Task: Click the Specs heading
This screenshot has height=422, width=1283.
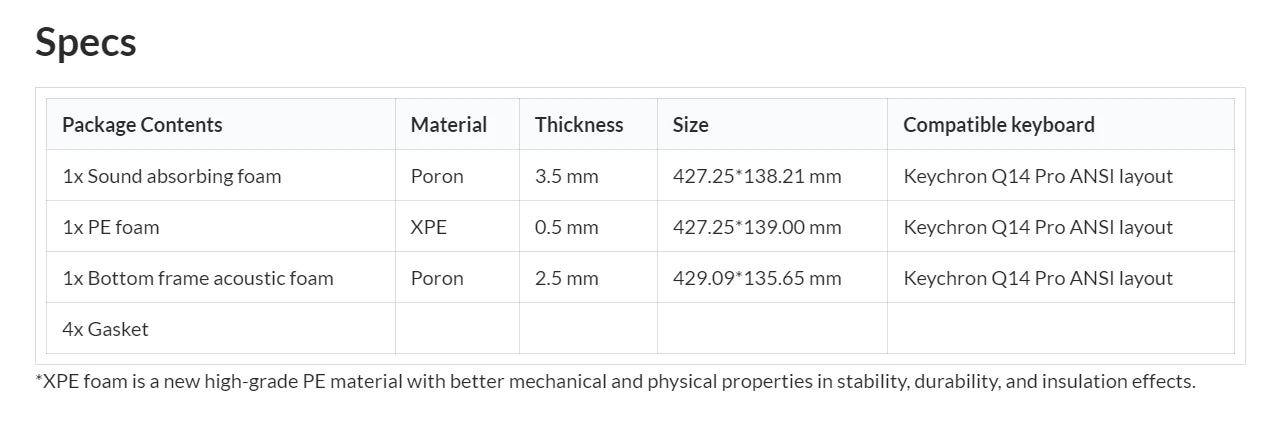Action: tap(86, 42)
